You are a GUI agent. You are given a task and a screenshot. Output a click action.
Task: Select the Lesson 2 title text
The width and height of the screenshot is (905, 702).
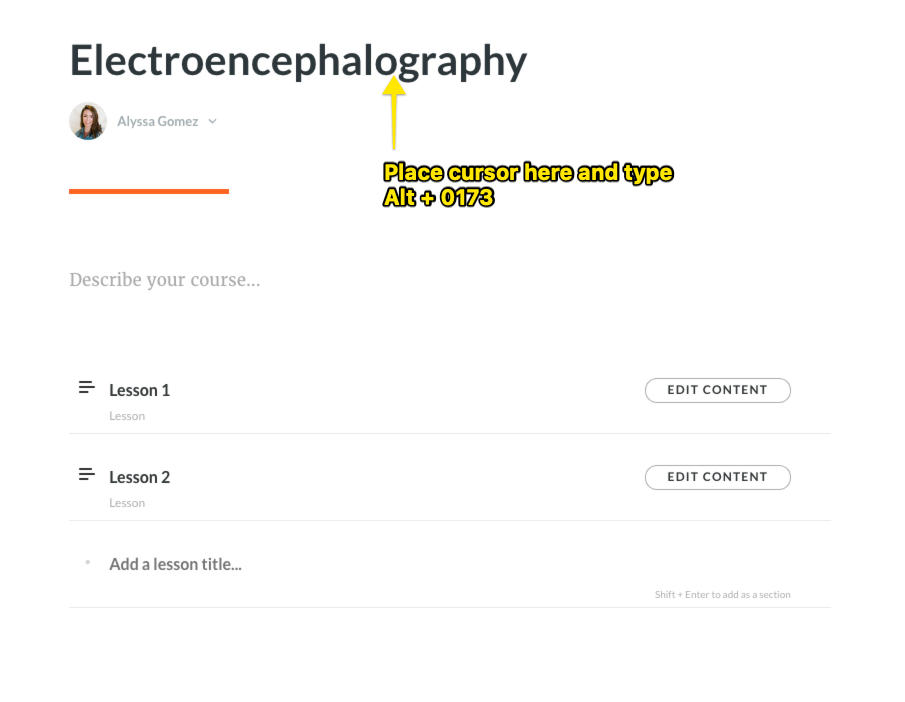[x=140, y=477]
